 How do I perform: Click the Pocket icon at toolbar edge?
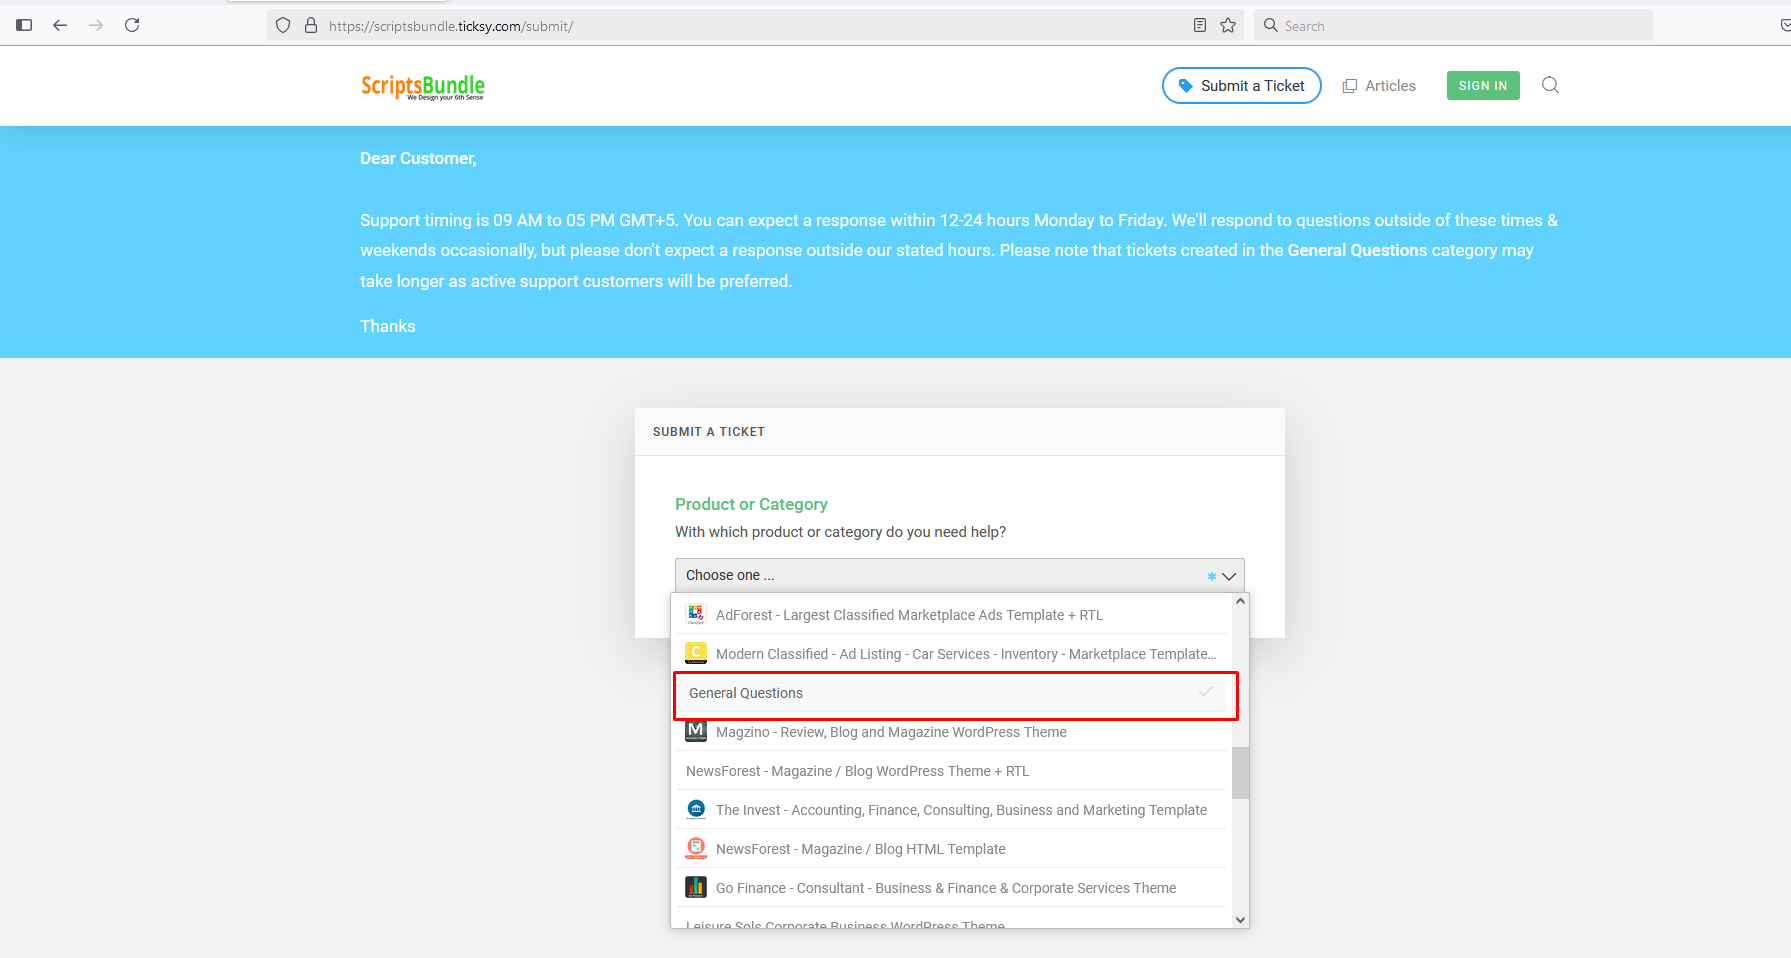[x=1785, y=25]
